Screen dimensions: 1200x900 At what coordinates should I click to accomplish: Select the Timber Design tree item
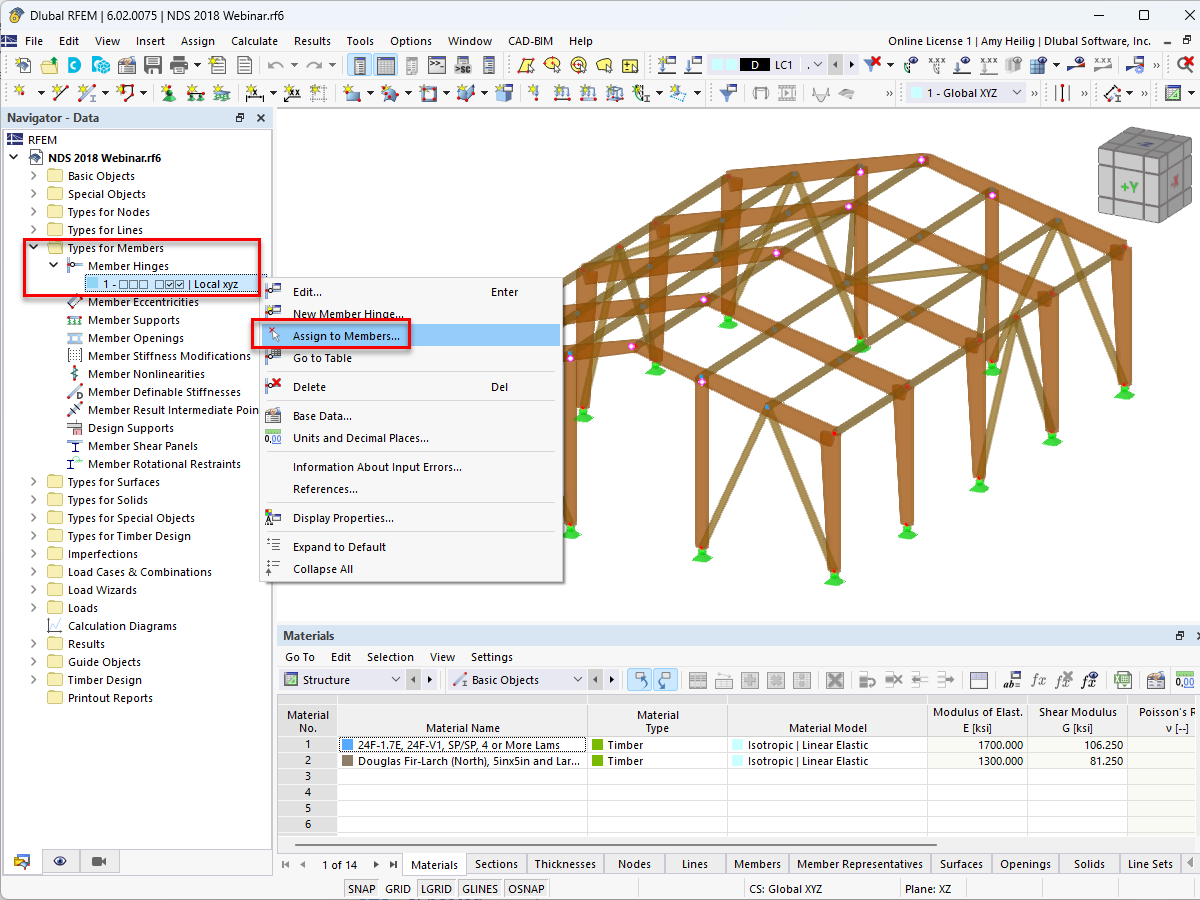point(104,680)
